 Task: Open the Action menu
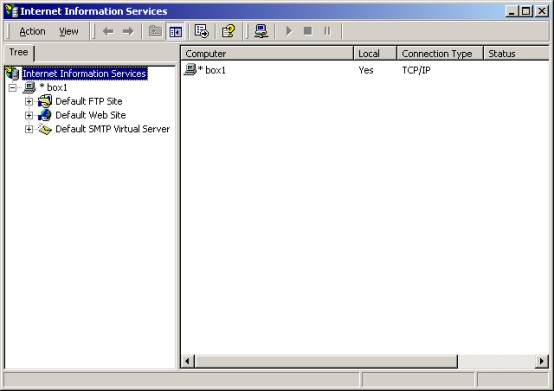click(x=32, y=32)
